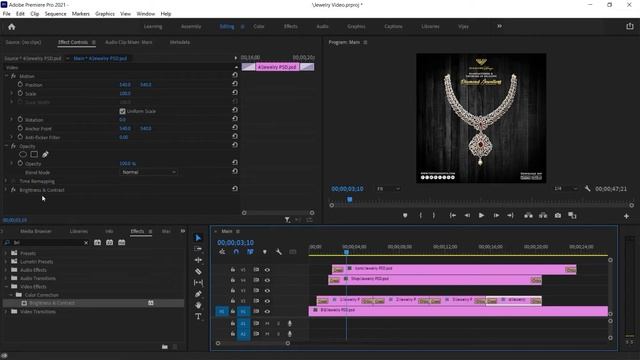Create an ellipse mask under Opacity
The width and height of the screenshot is (640, 360).
tap(23, 154)
